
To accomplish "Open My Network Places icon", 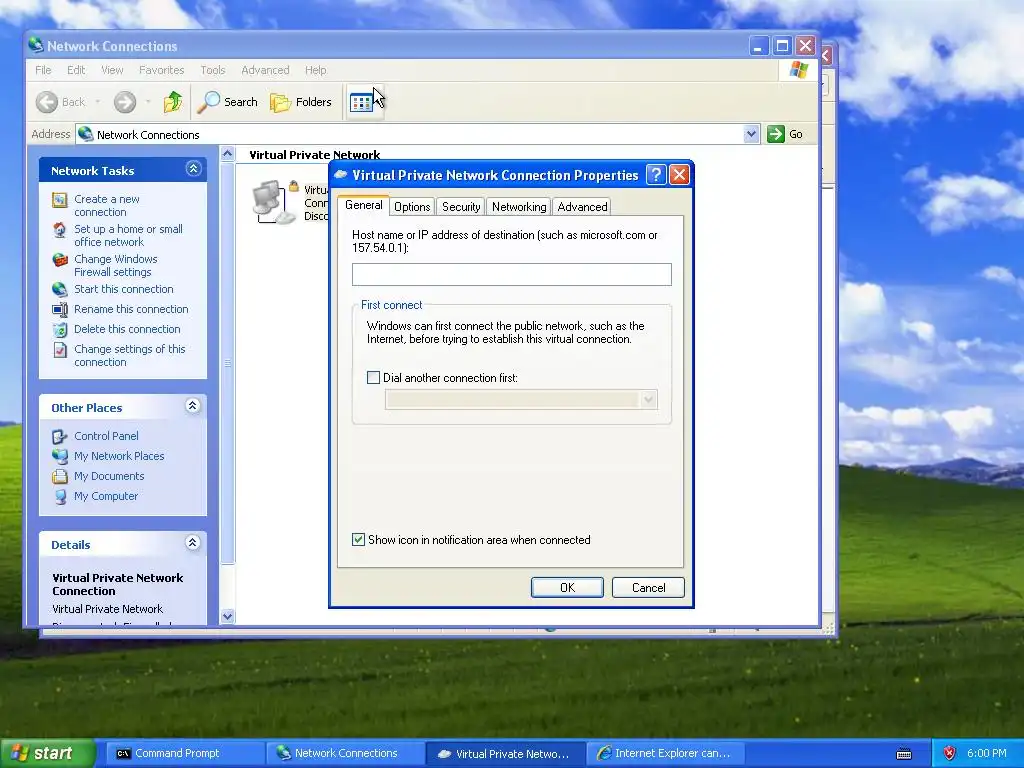I will [59, 456].
